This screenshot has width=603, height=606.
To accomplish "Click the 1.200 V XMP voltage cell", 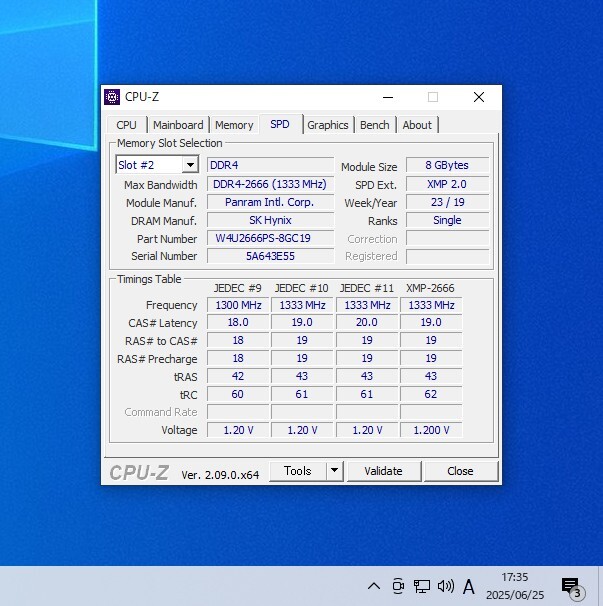I will [431, 430].
